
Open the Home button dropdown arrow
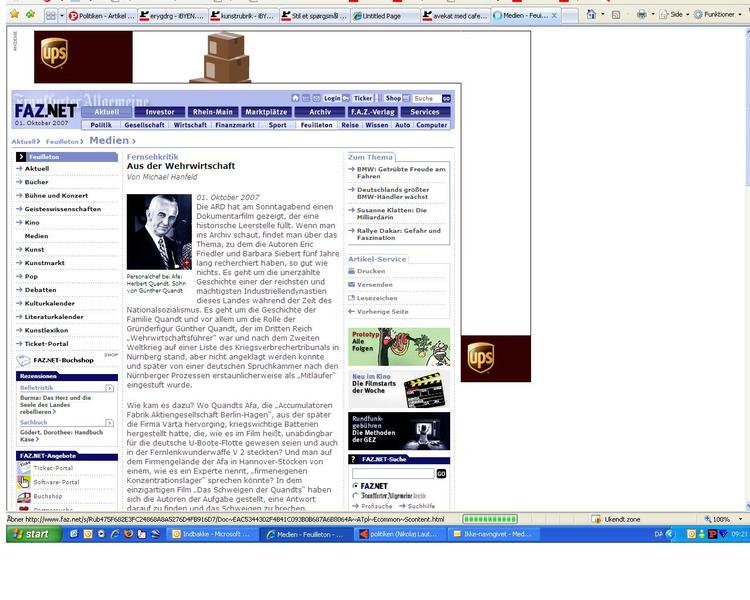pos(602,14)
